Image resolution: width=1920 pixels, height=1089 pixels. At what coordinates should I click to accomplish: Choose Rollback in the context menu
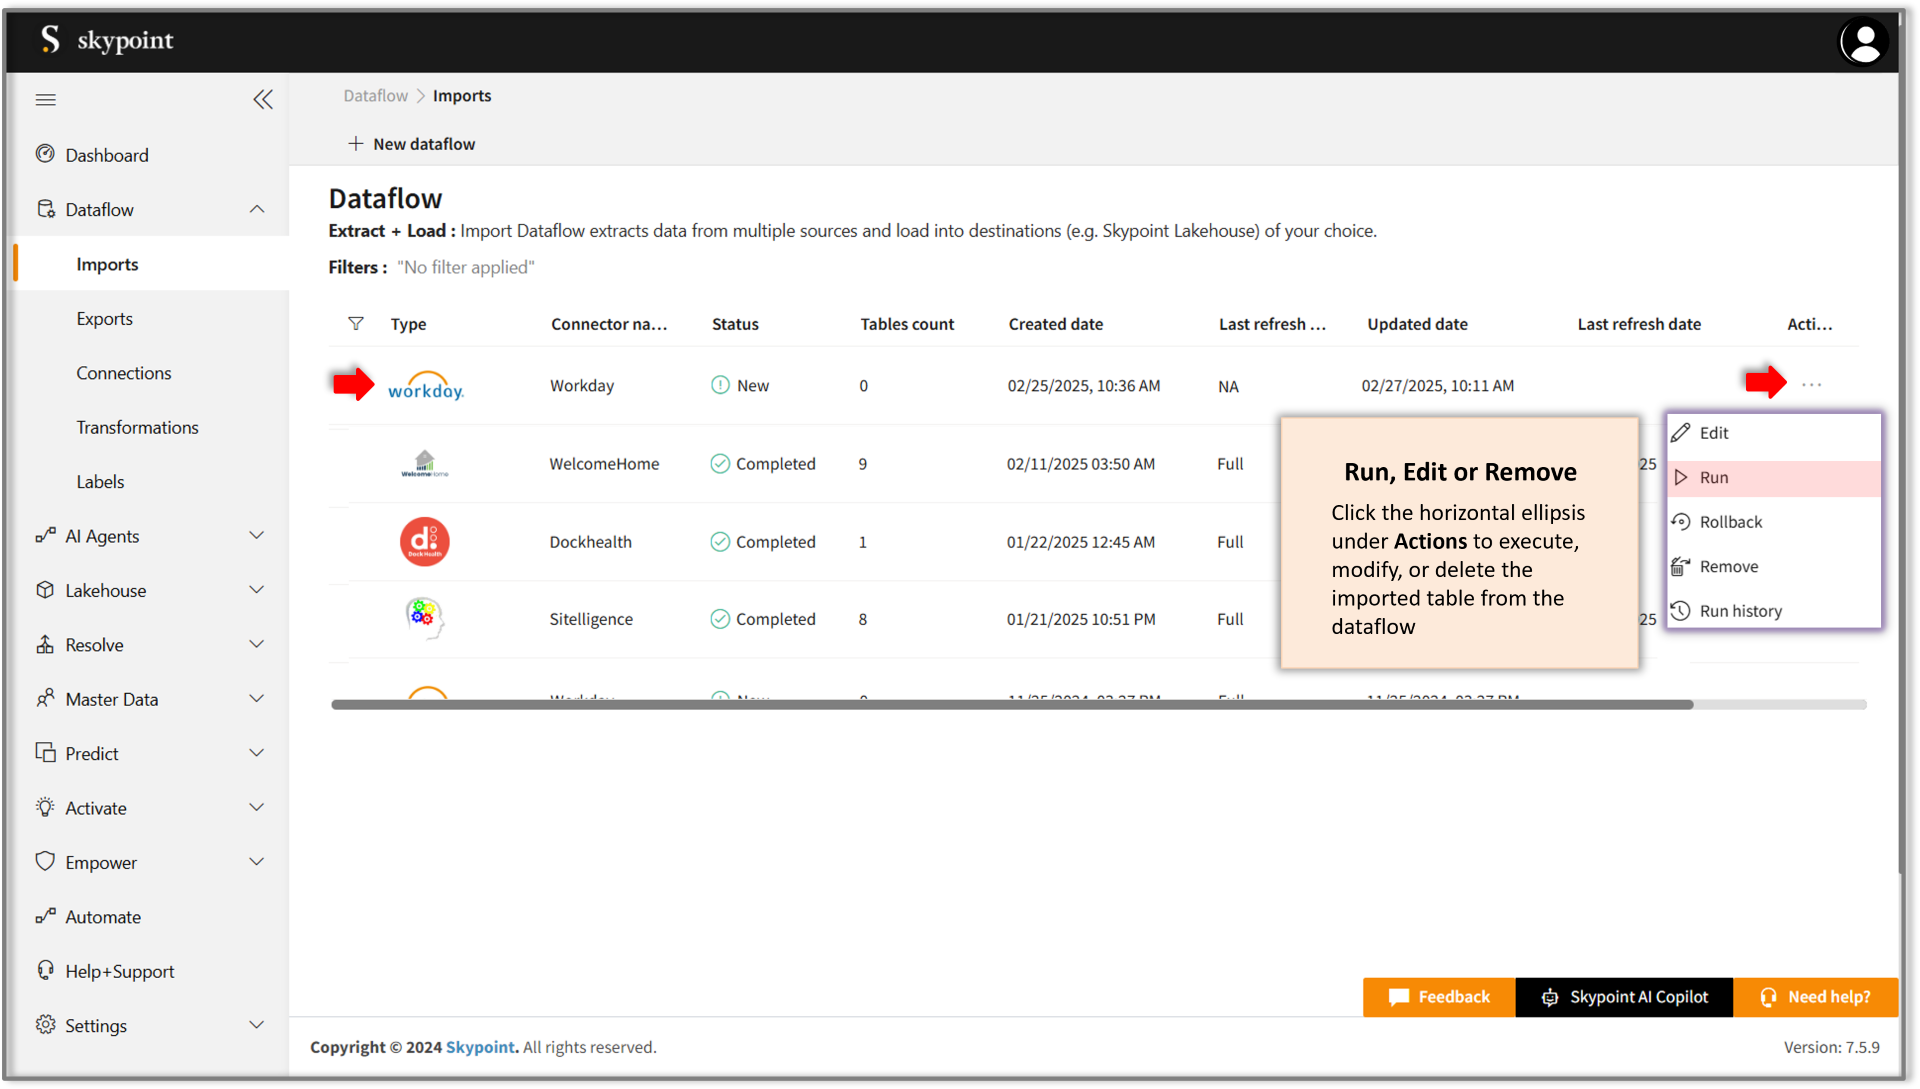tap(1730, 522)
